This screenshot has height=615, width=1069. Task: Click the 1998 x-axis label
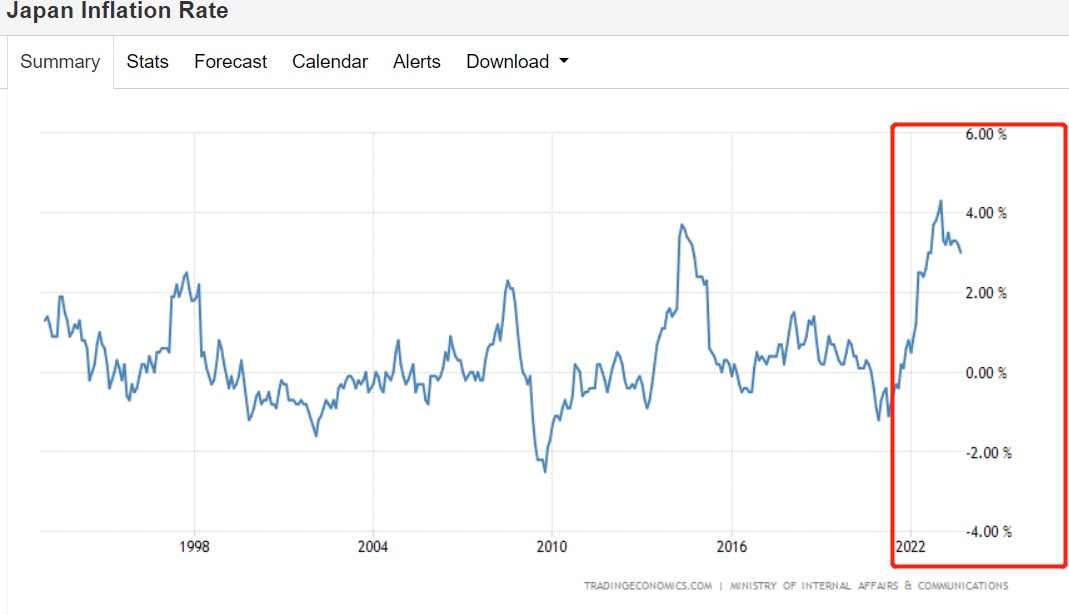(194, 547)
